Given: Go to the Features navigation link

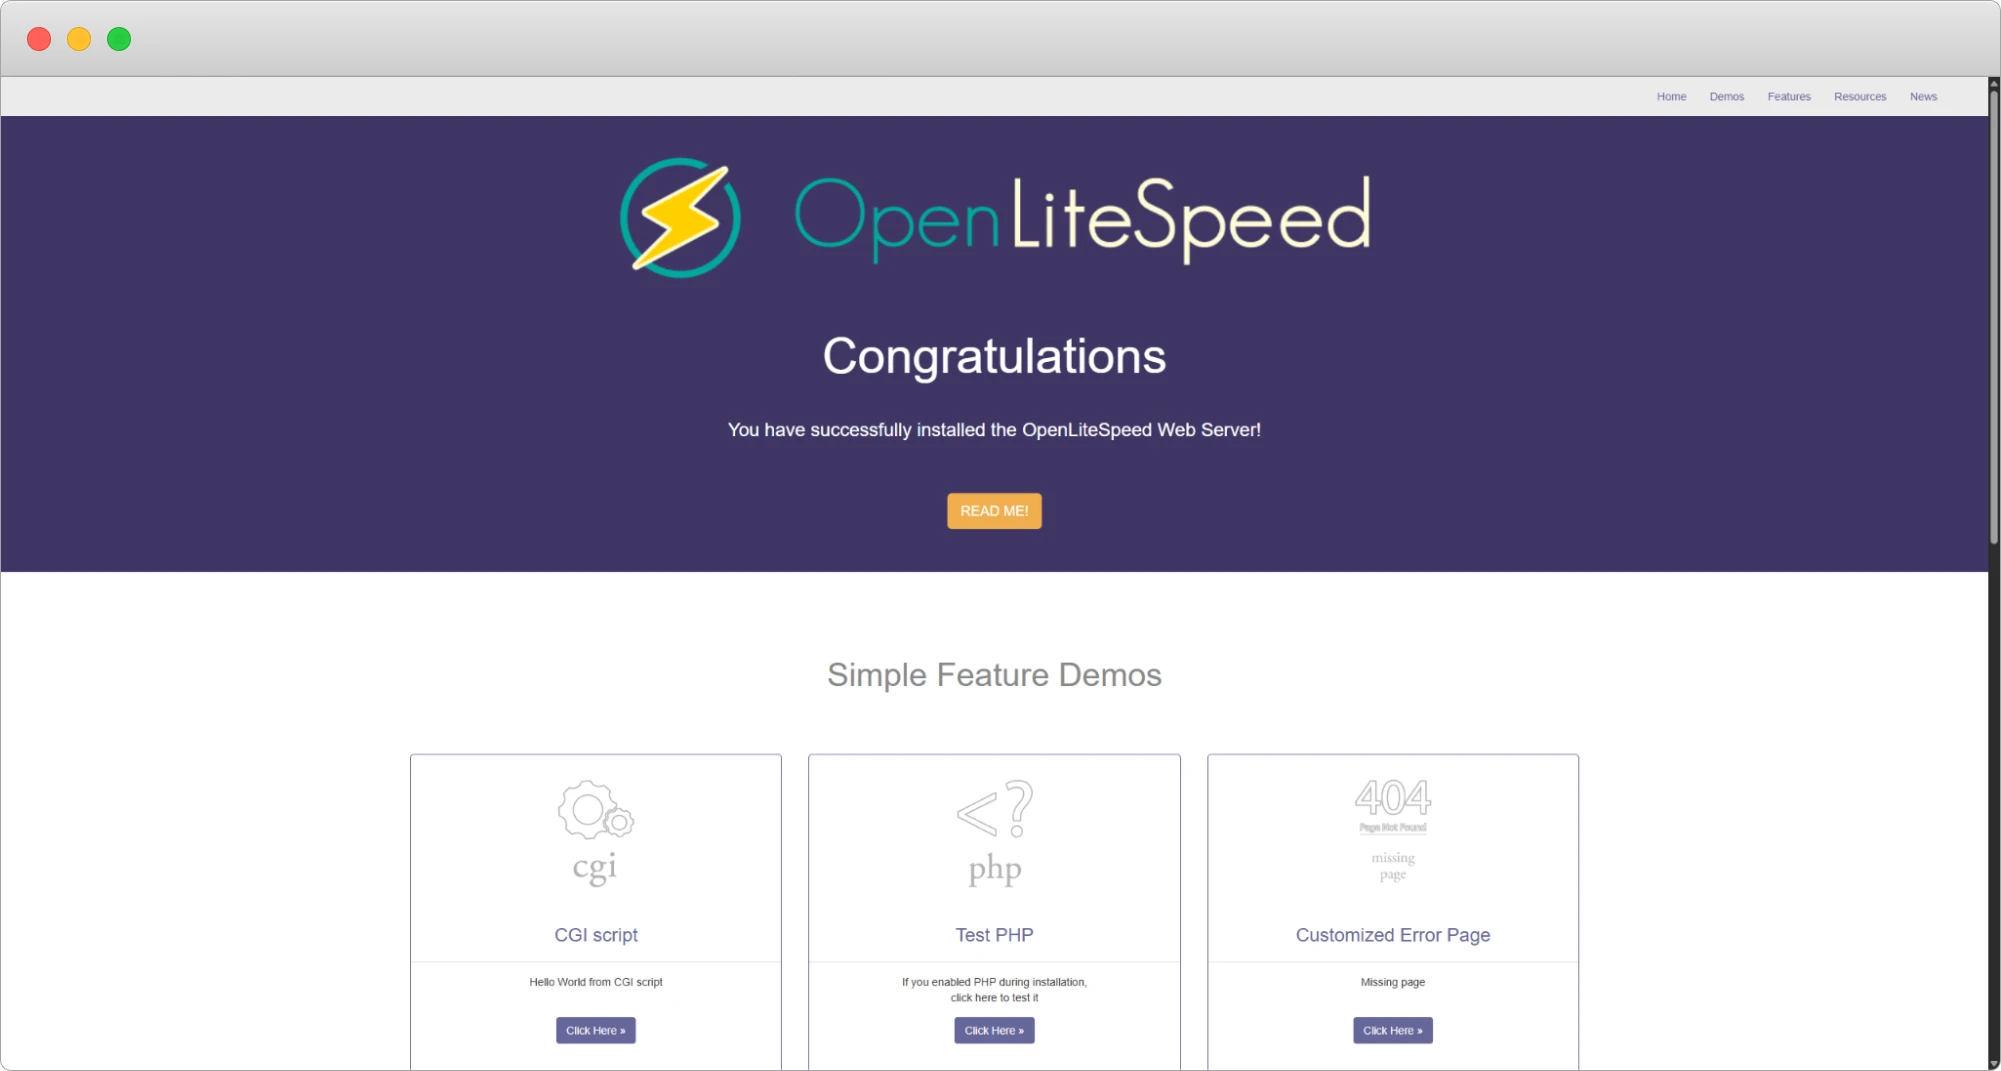Looking at the screenshot, I should 1789,97.
